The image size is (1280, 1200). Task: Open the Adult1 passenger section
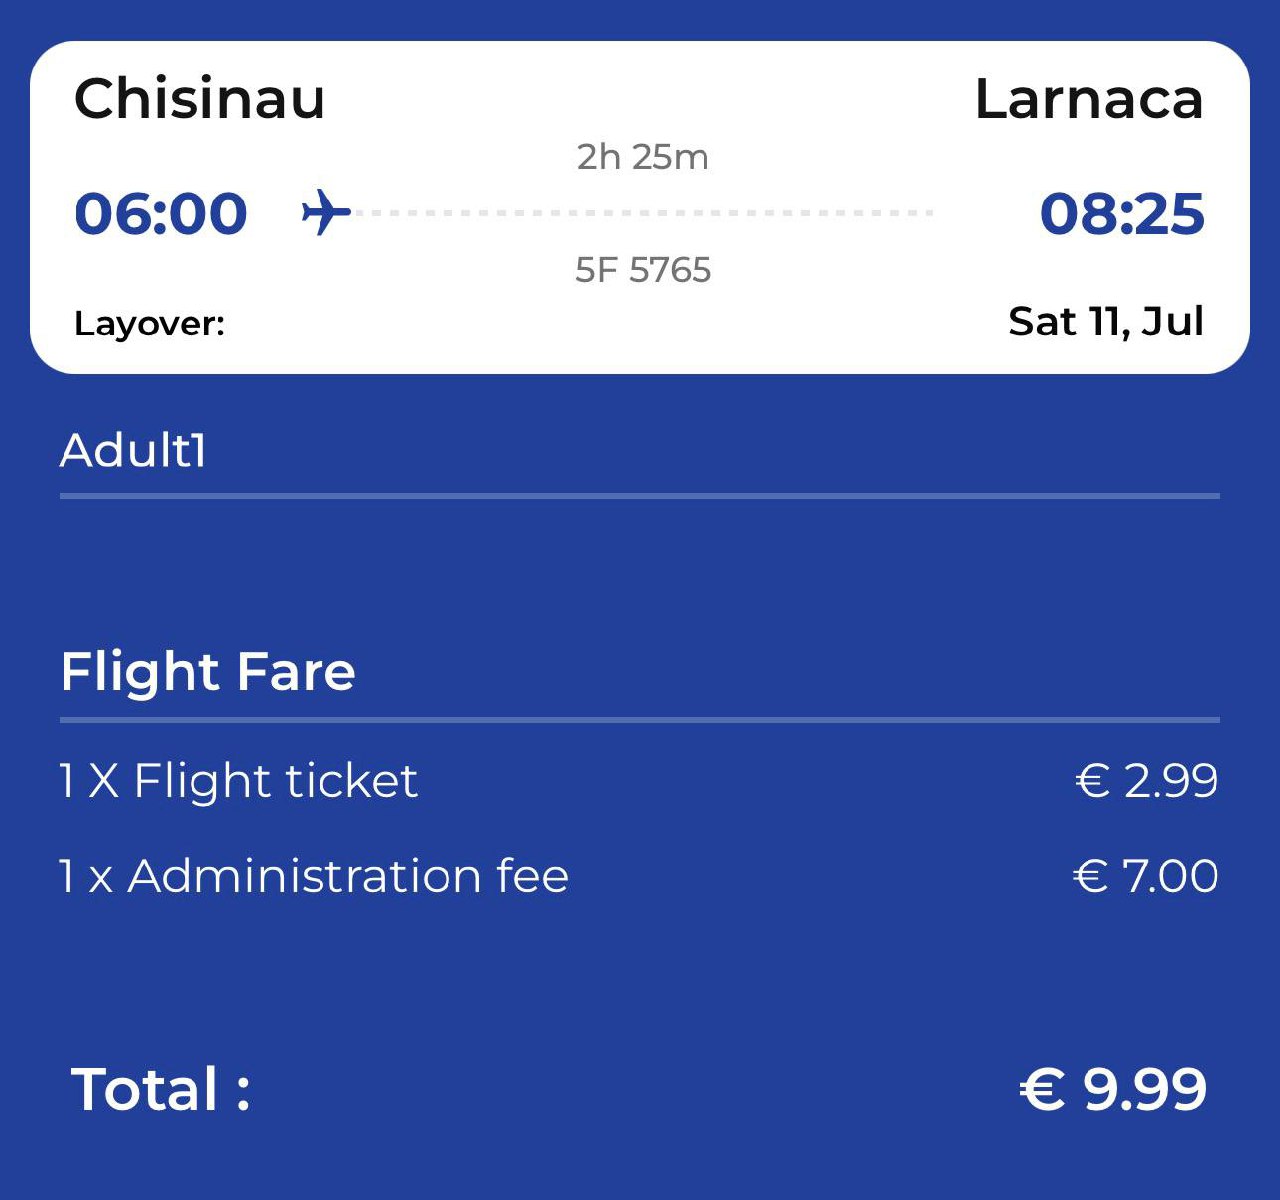(133, 450)
